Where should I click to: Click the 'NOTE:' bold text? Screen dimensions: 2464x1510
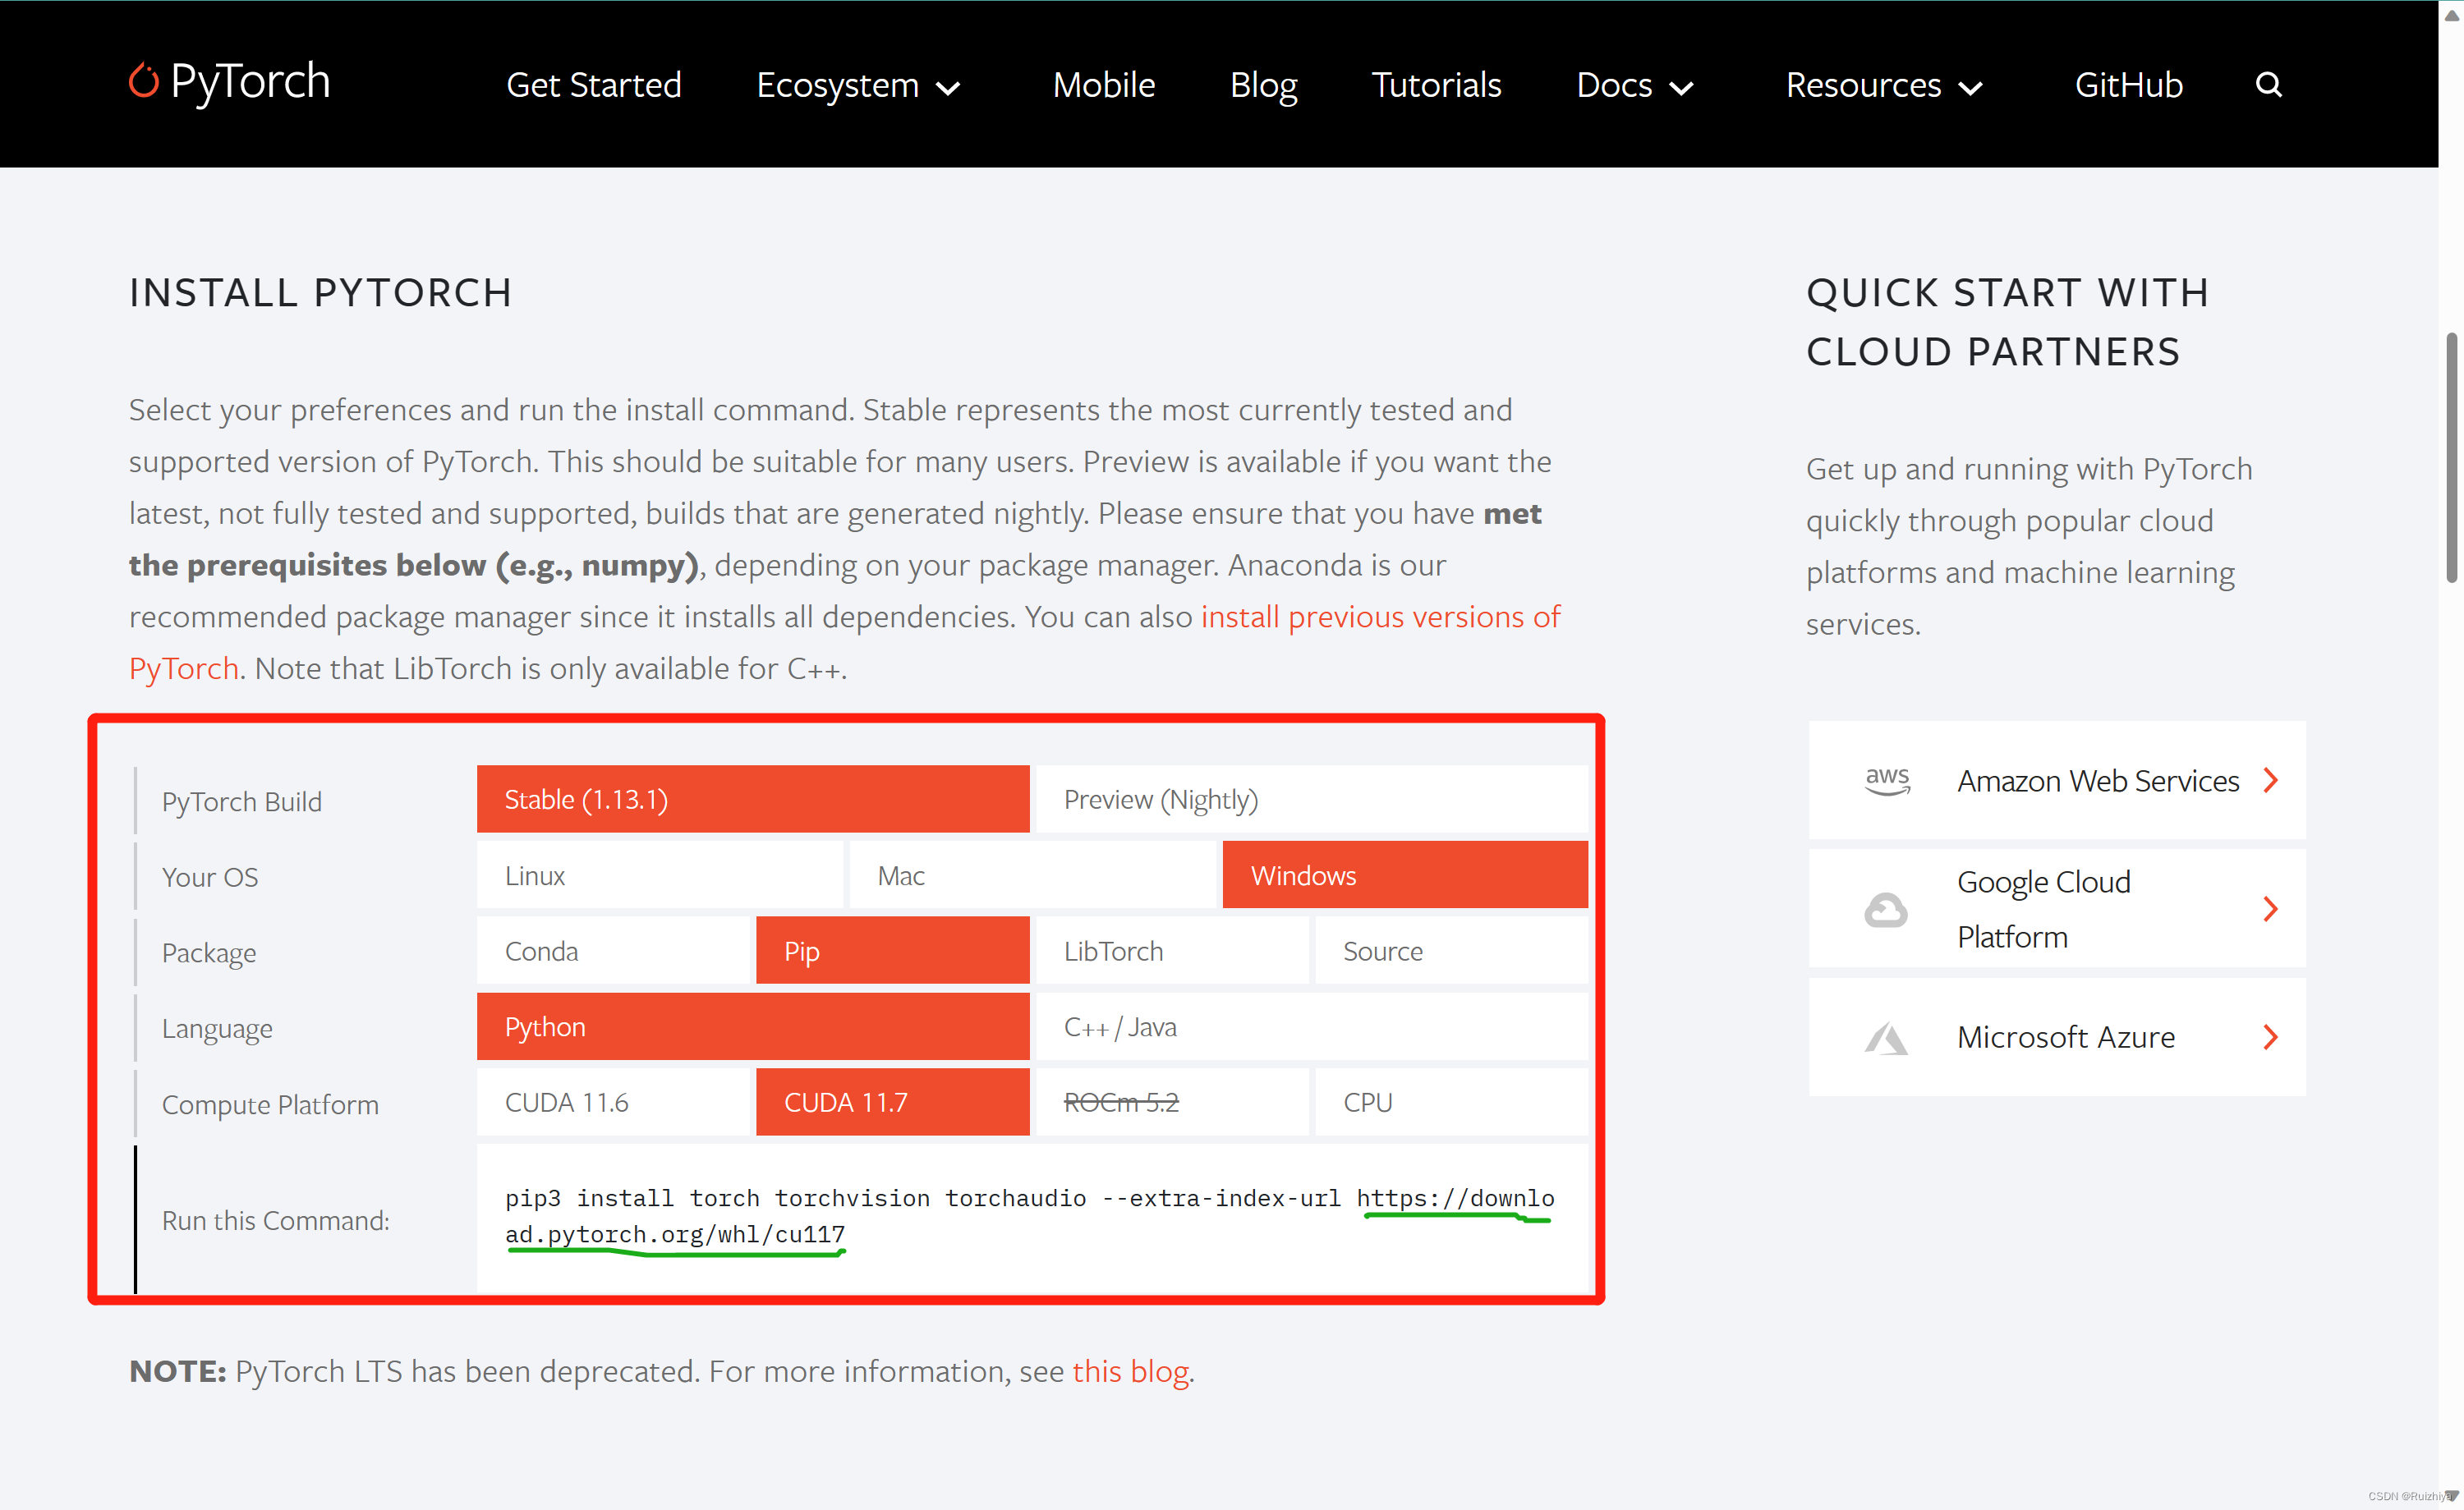click(x=178, y=1371)
